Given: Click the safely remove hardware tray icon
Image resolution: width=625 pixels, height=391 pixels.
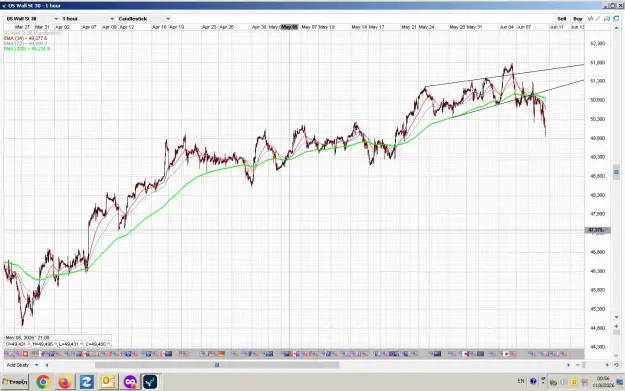Looking at the screenshot, I should (x=553, y=382).
